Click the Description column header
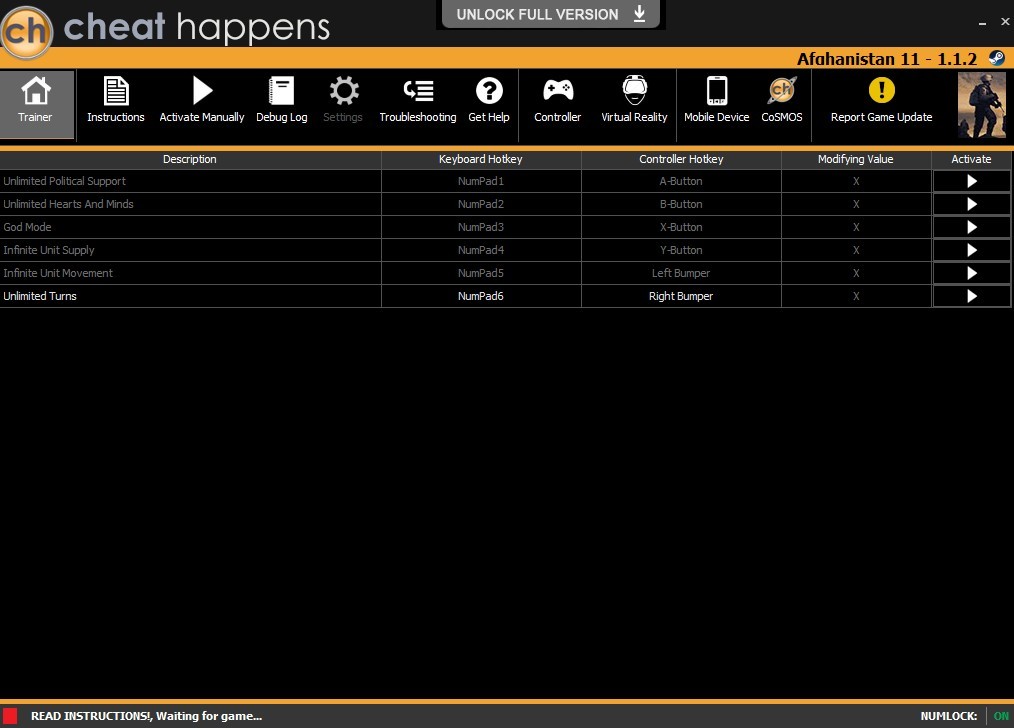Image resolution: width=1014 pixels, height=728 pixels. pyautogui.click(x=190, y=159)
